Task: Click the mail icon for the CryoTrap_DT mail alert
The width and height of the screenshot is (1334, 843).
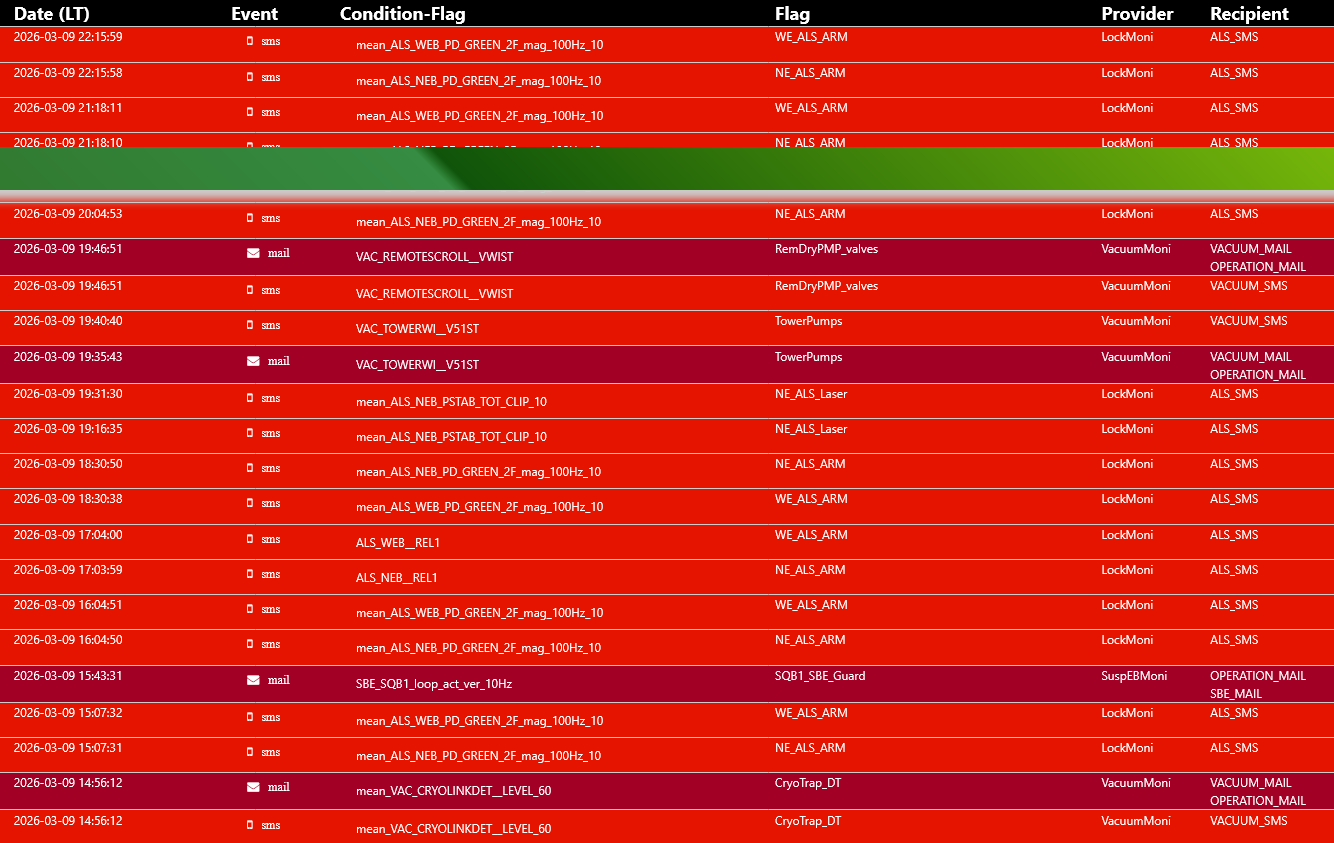Action: point(253,787)
